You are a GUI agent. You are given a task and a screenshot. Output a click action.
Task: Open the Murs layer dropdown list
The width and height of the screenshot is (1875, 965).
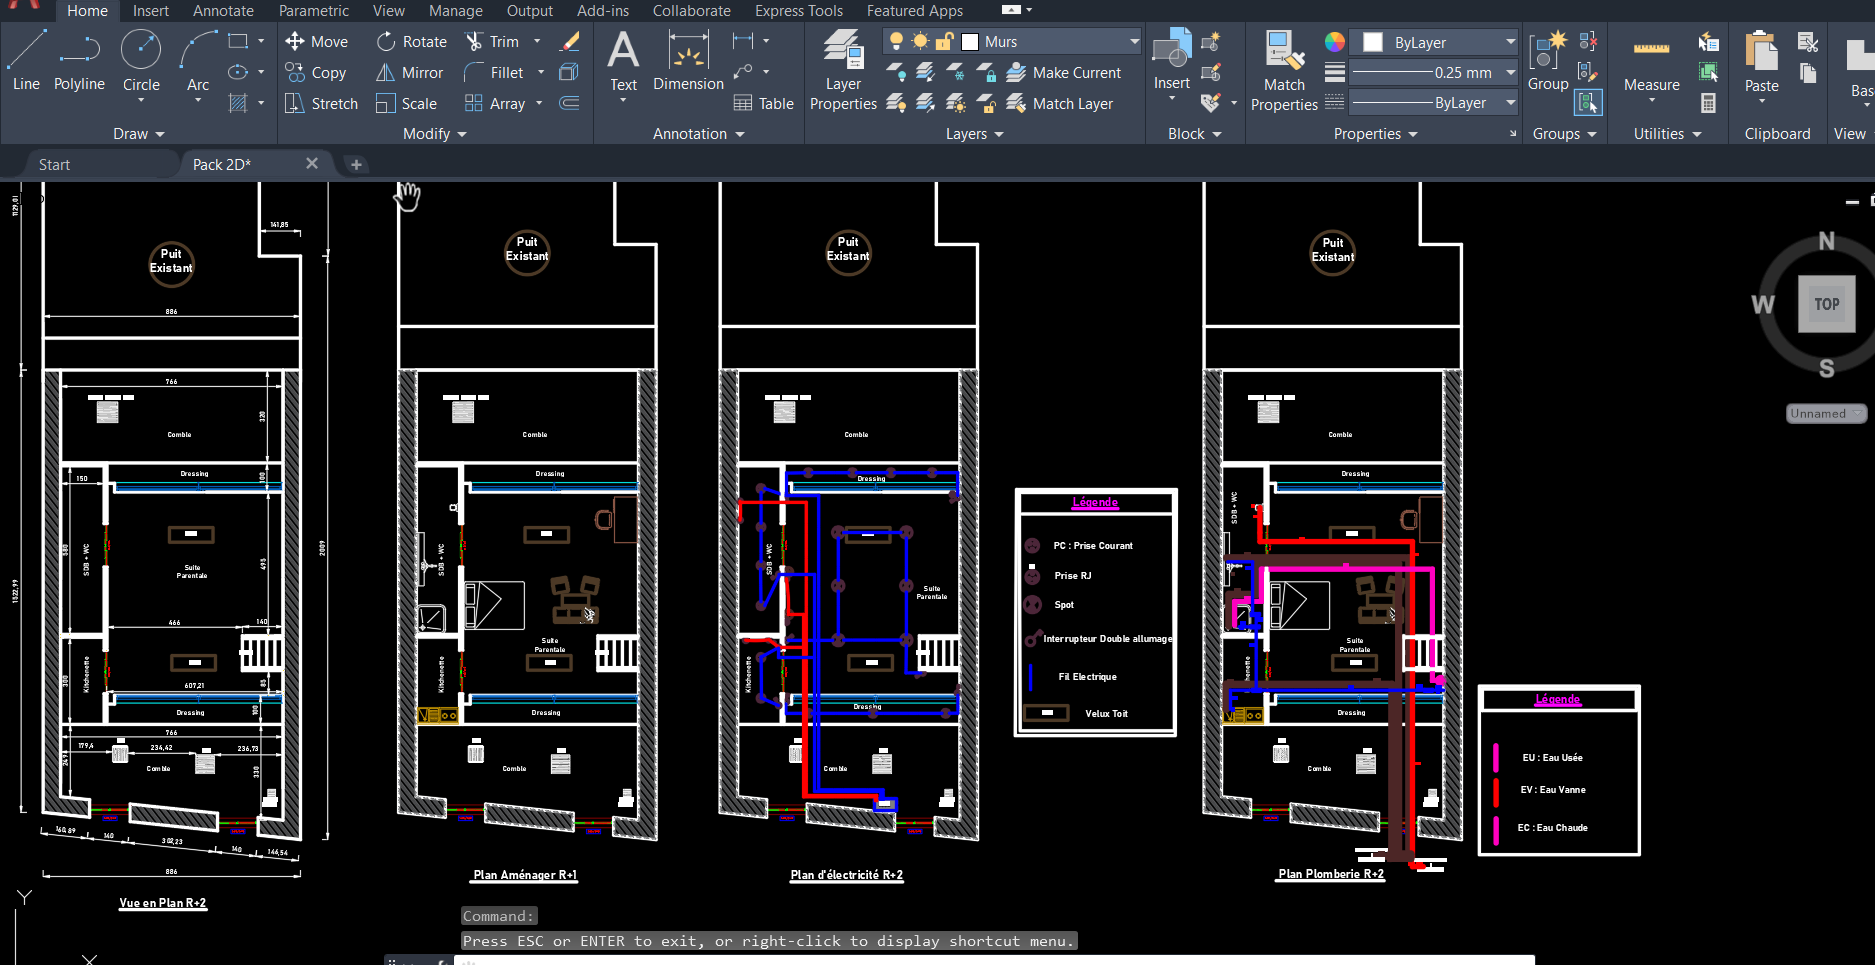[1134, 41]
